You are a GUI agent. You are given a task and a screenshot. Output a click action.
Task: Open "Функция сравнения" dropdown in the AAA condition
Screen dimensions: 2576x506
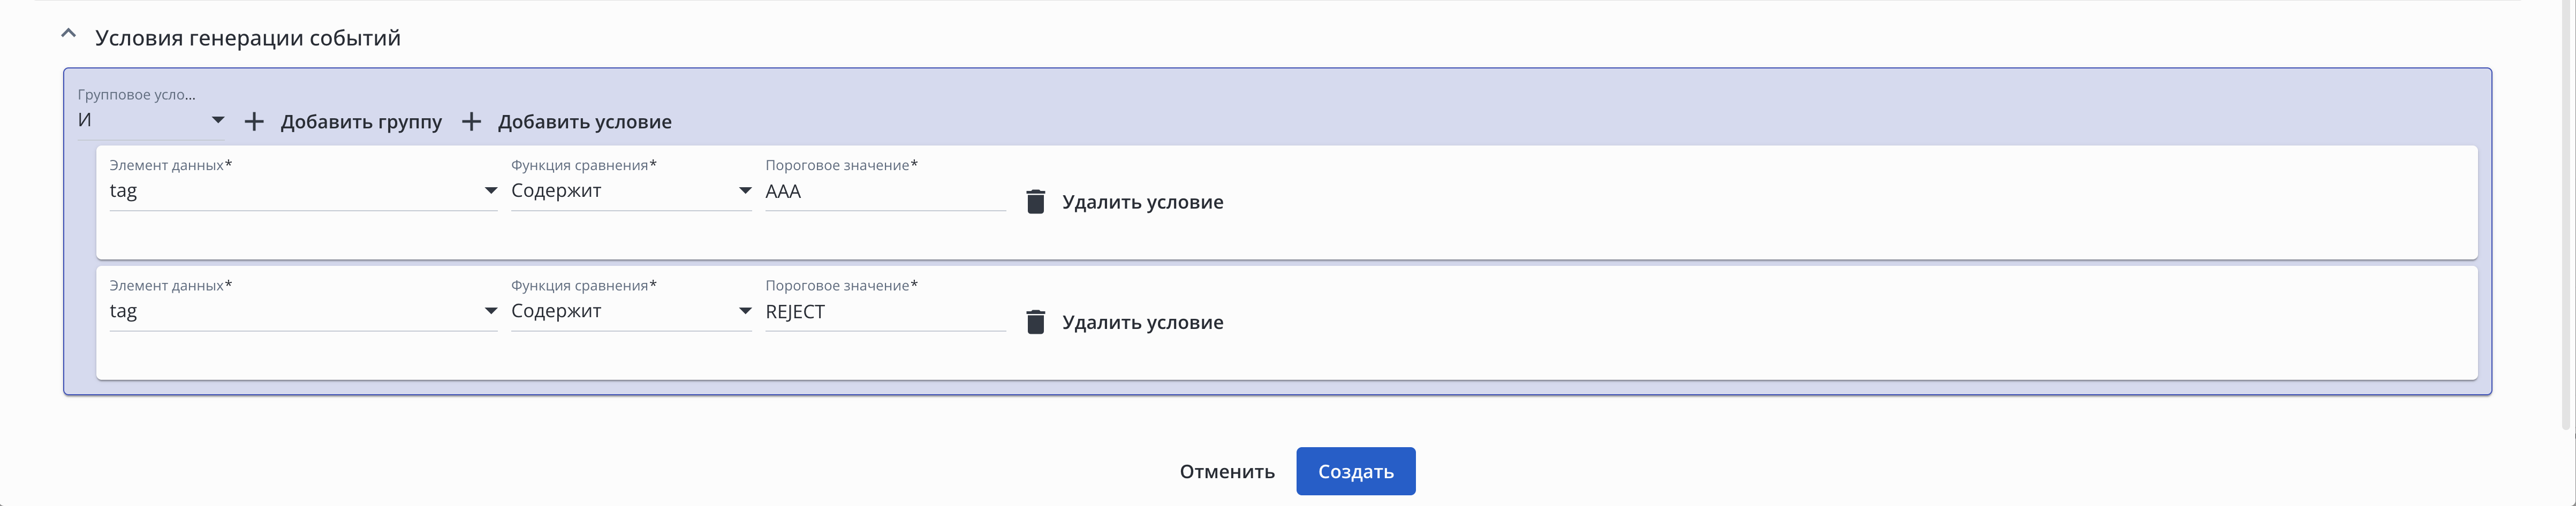pyautogui.click(x=630, y=191)
